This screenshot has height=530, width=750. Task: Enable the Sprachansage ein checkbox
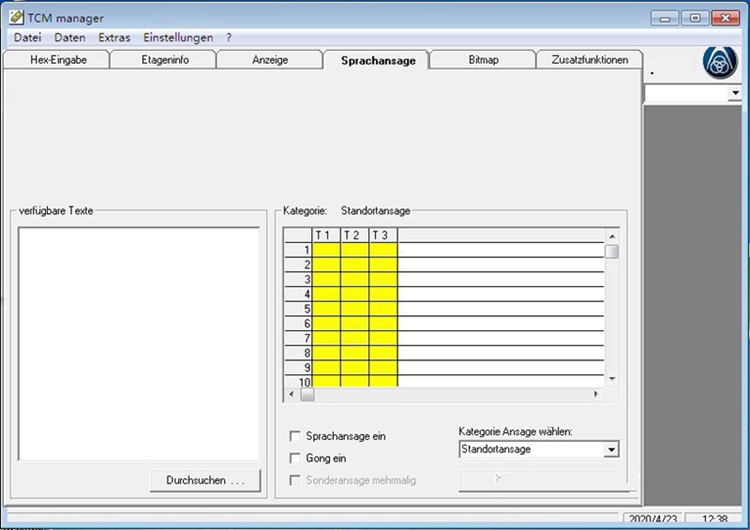click(295, 436)
